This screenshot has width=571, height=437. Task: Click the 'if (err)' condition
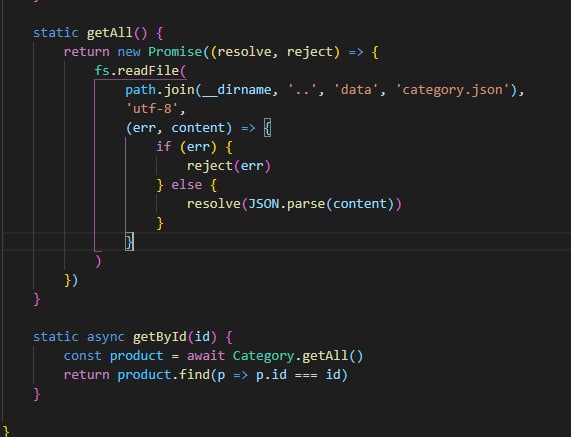186,147
